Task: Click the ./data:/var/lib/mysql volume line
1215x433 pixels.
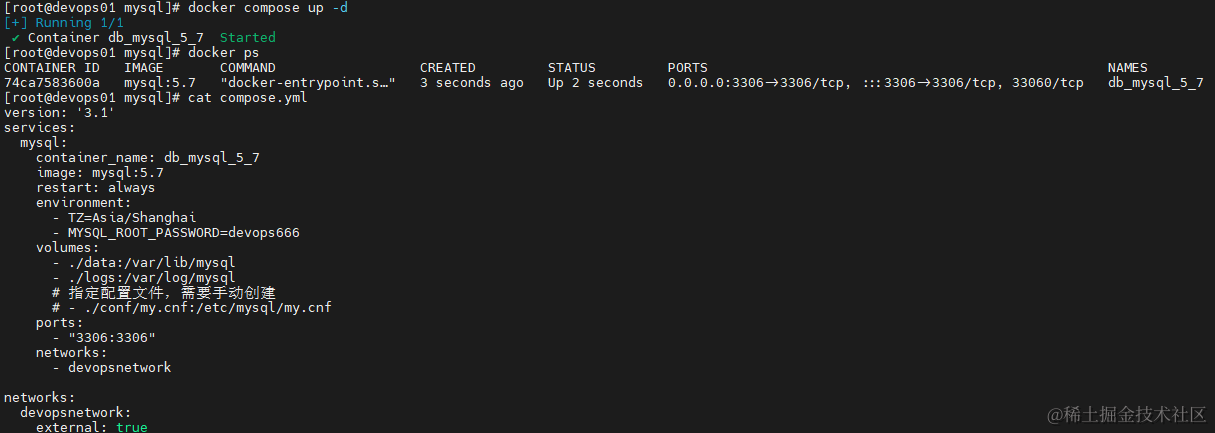Action: tap(144, 263)
